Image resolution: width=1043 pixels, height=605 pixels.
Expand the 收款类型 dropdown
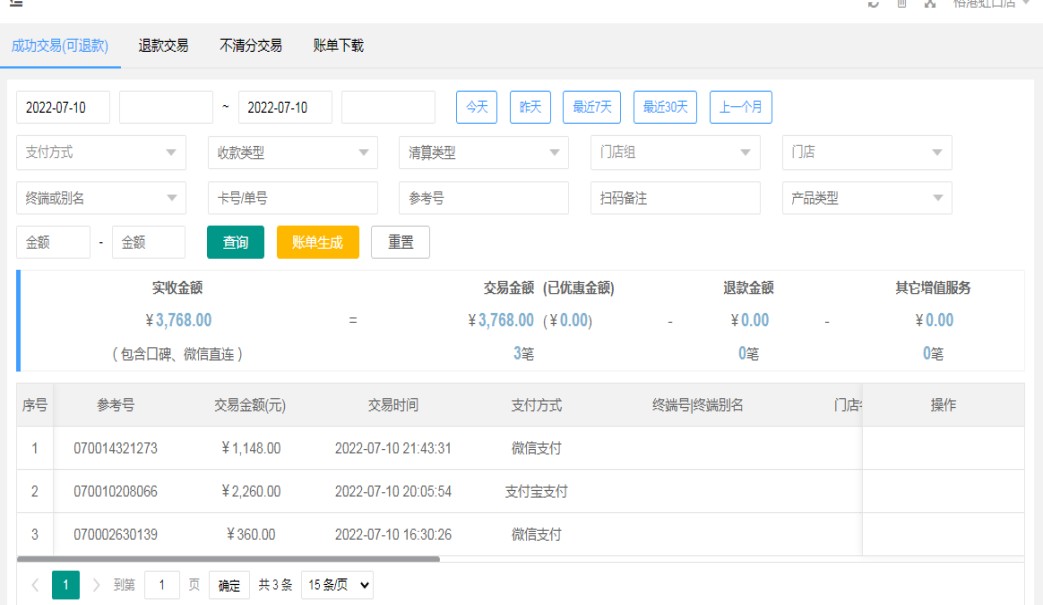[x=292, y=153]
